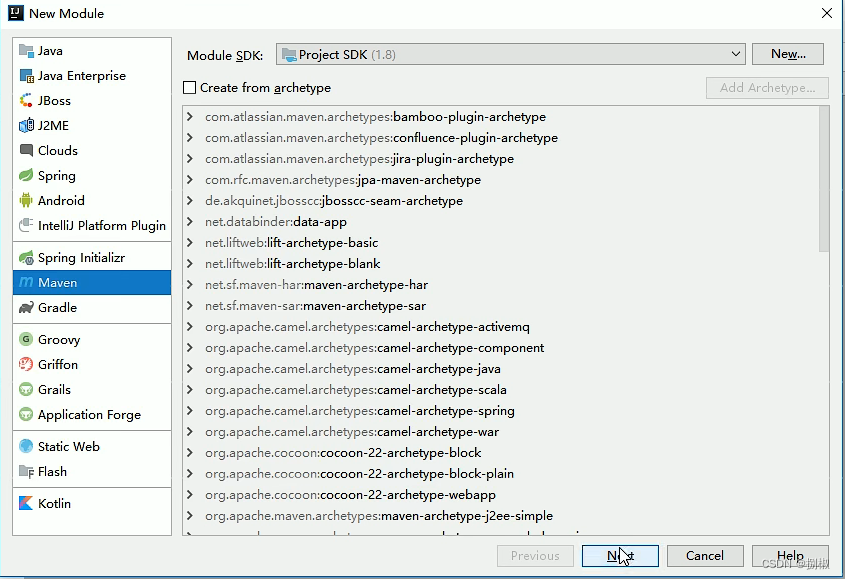This screenshot has height=579, width=845.
Task: Select the Java module icon
Action: [26, 51]
